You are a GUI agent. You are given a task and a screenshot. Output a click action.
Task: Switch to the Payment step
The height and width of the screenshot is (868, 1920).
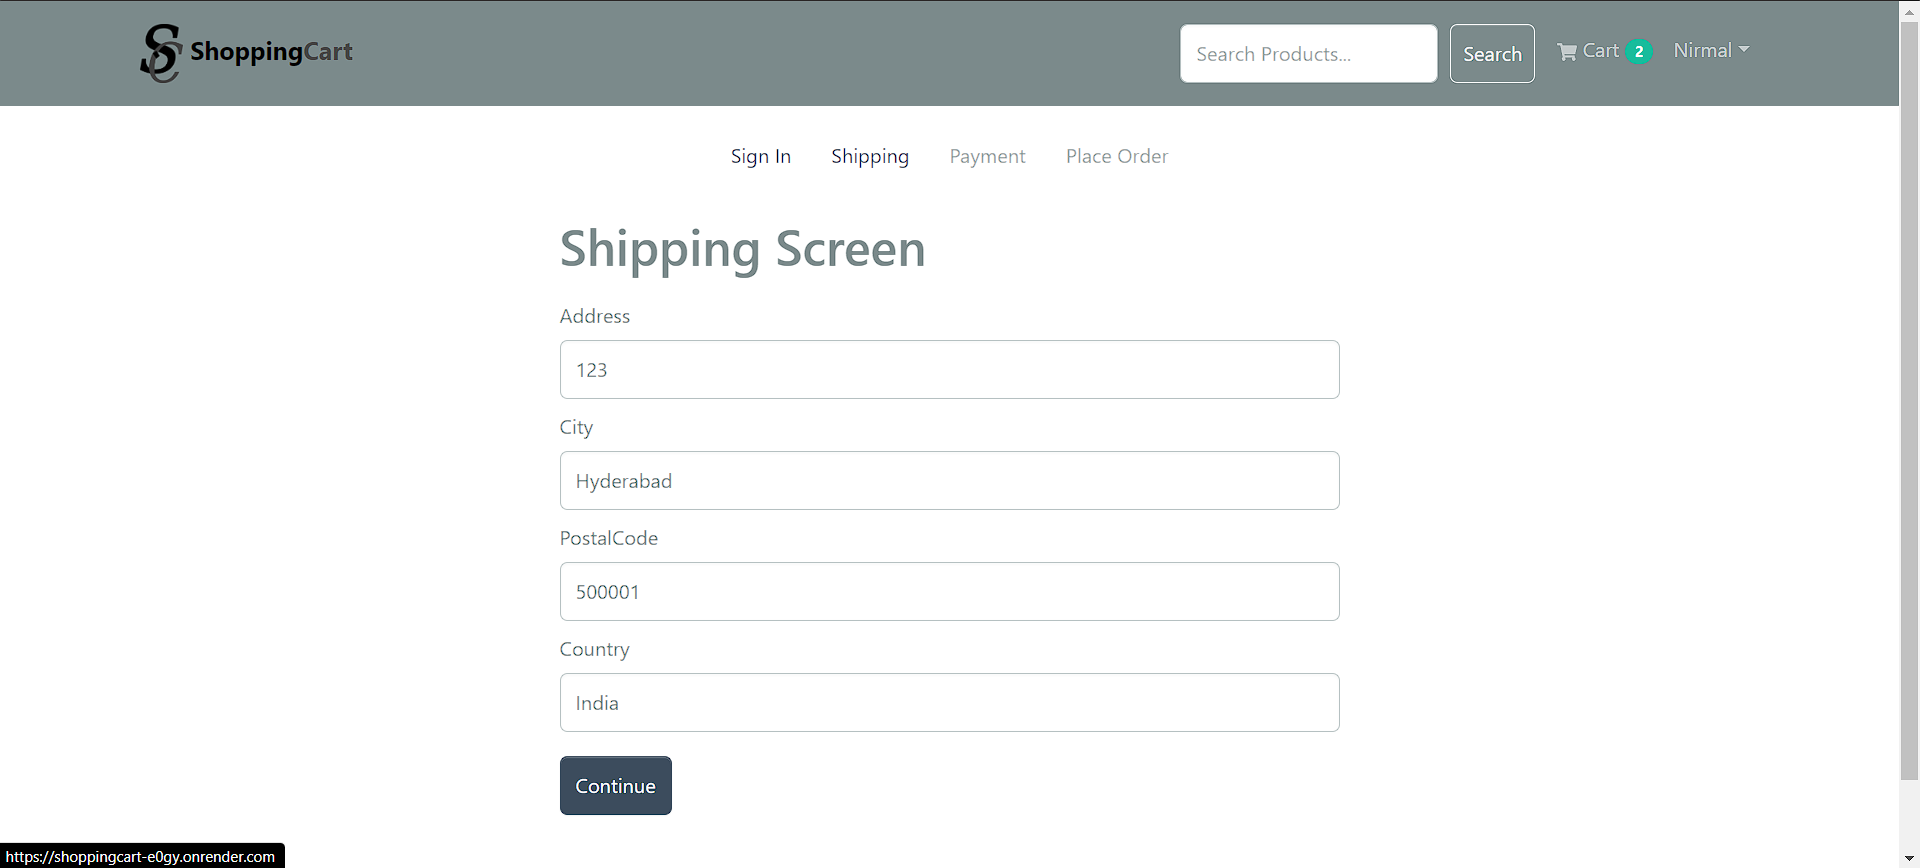click(x=987, y=156)
